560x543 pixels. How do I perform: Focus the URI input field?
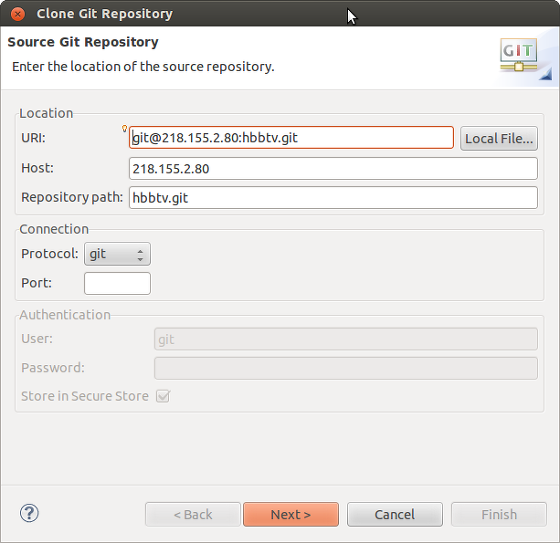291,138
